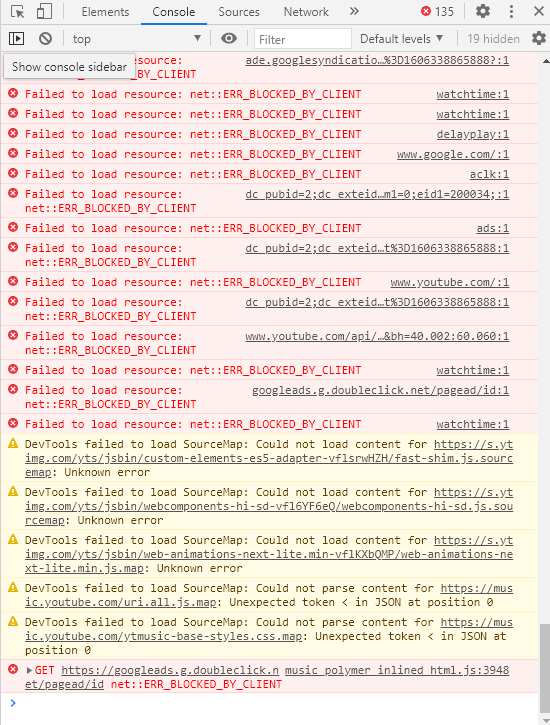Click warning icon on webcomponents-hi-sd message
The height and width of the screenshot is (725, 550).
click(x=13, y=492)
